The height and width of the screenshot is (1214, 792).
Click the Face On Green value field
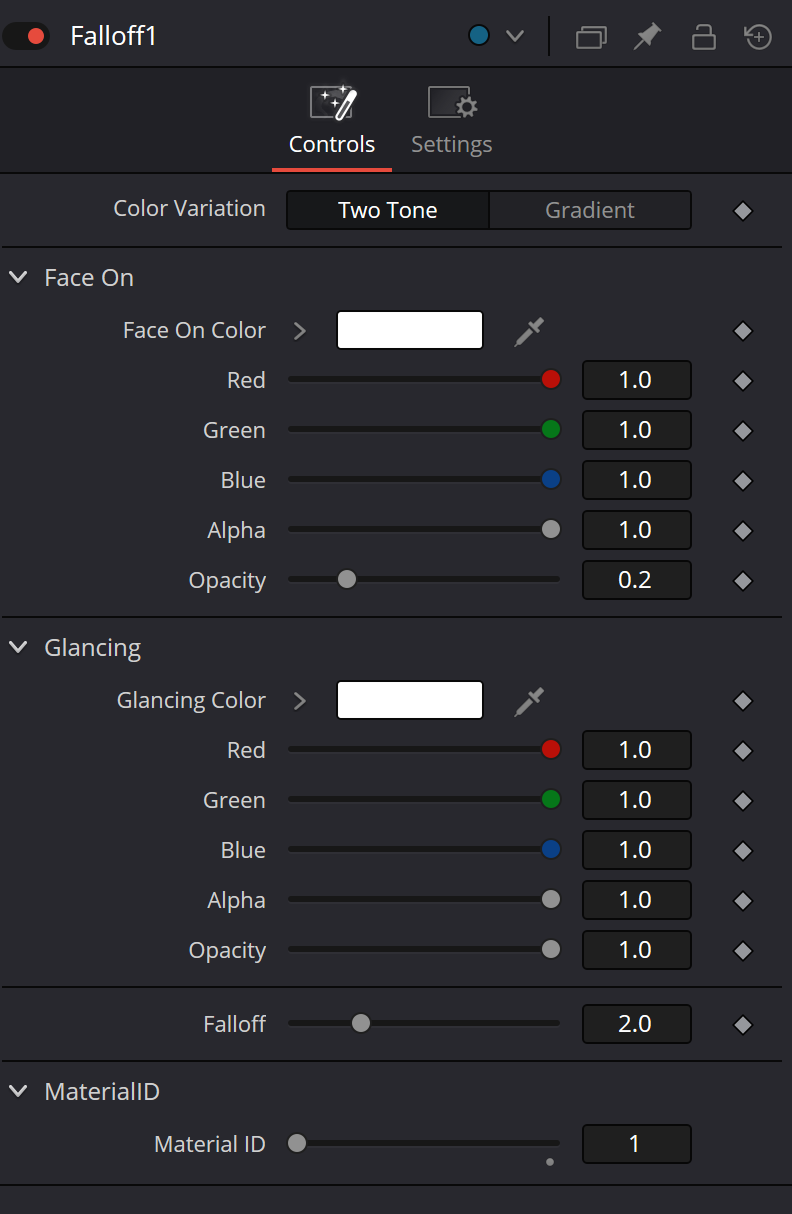[637, 430]
